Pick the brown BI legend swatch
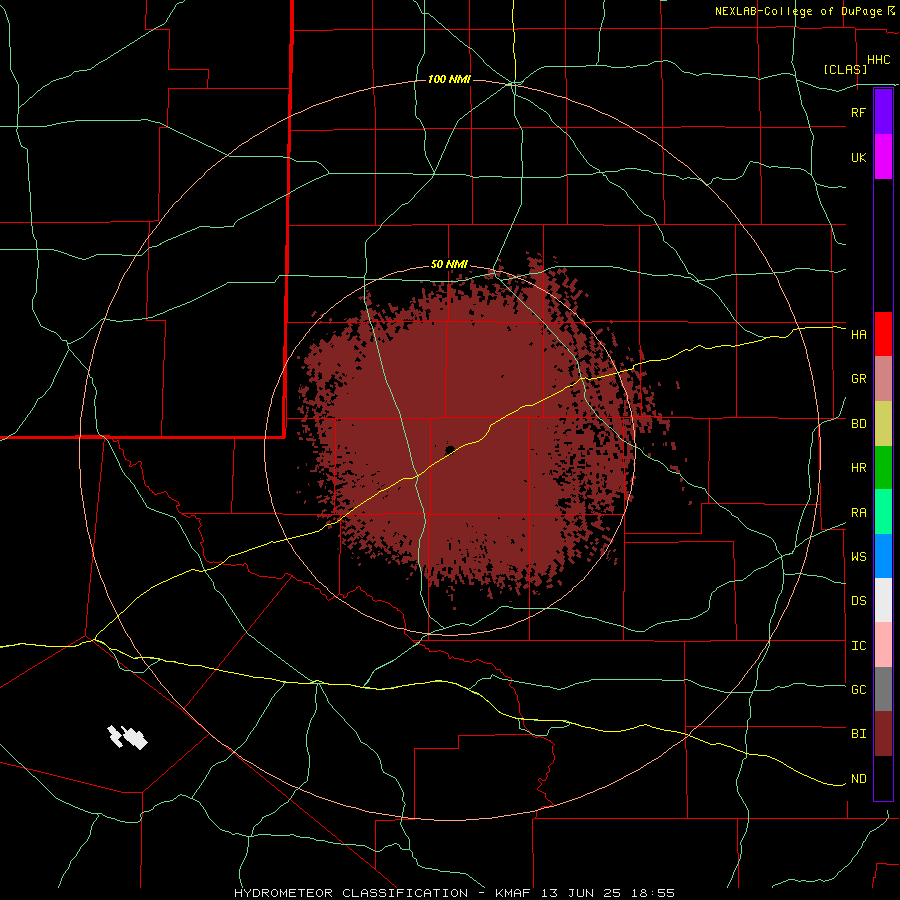This screenshot has height=900, width=900. pos(883,734)
